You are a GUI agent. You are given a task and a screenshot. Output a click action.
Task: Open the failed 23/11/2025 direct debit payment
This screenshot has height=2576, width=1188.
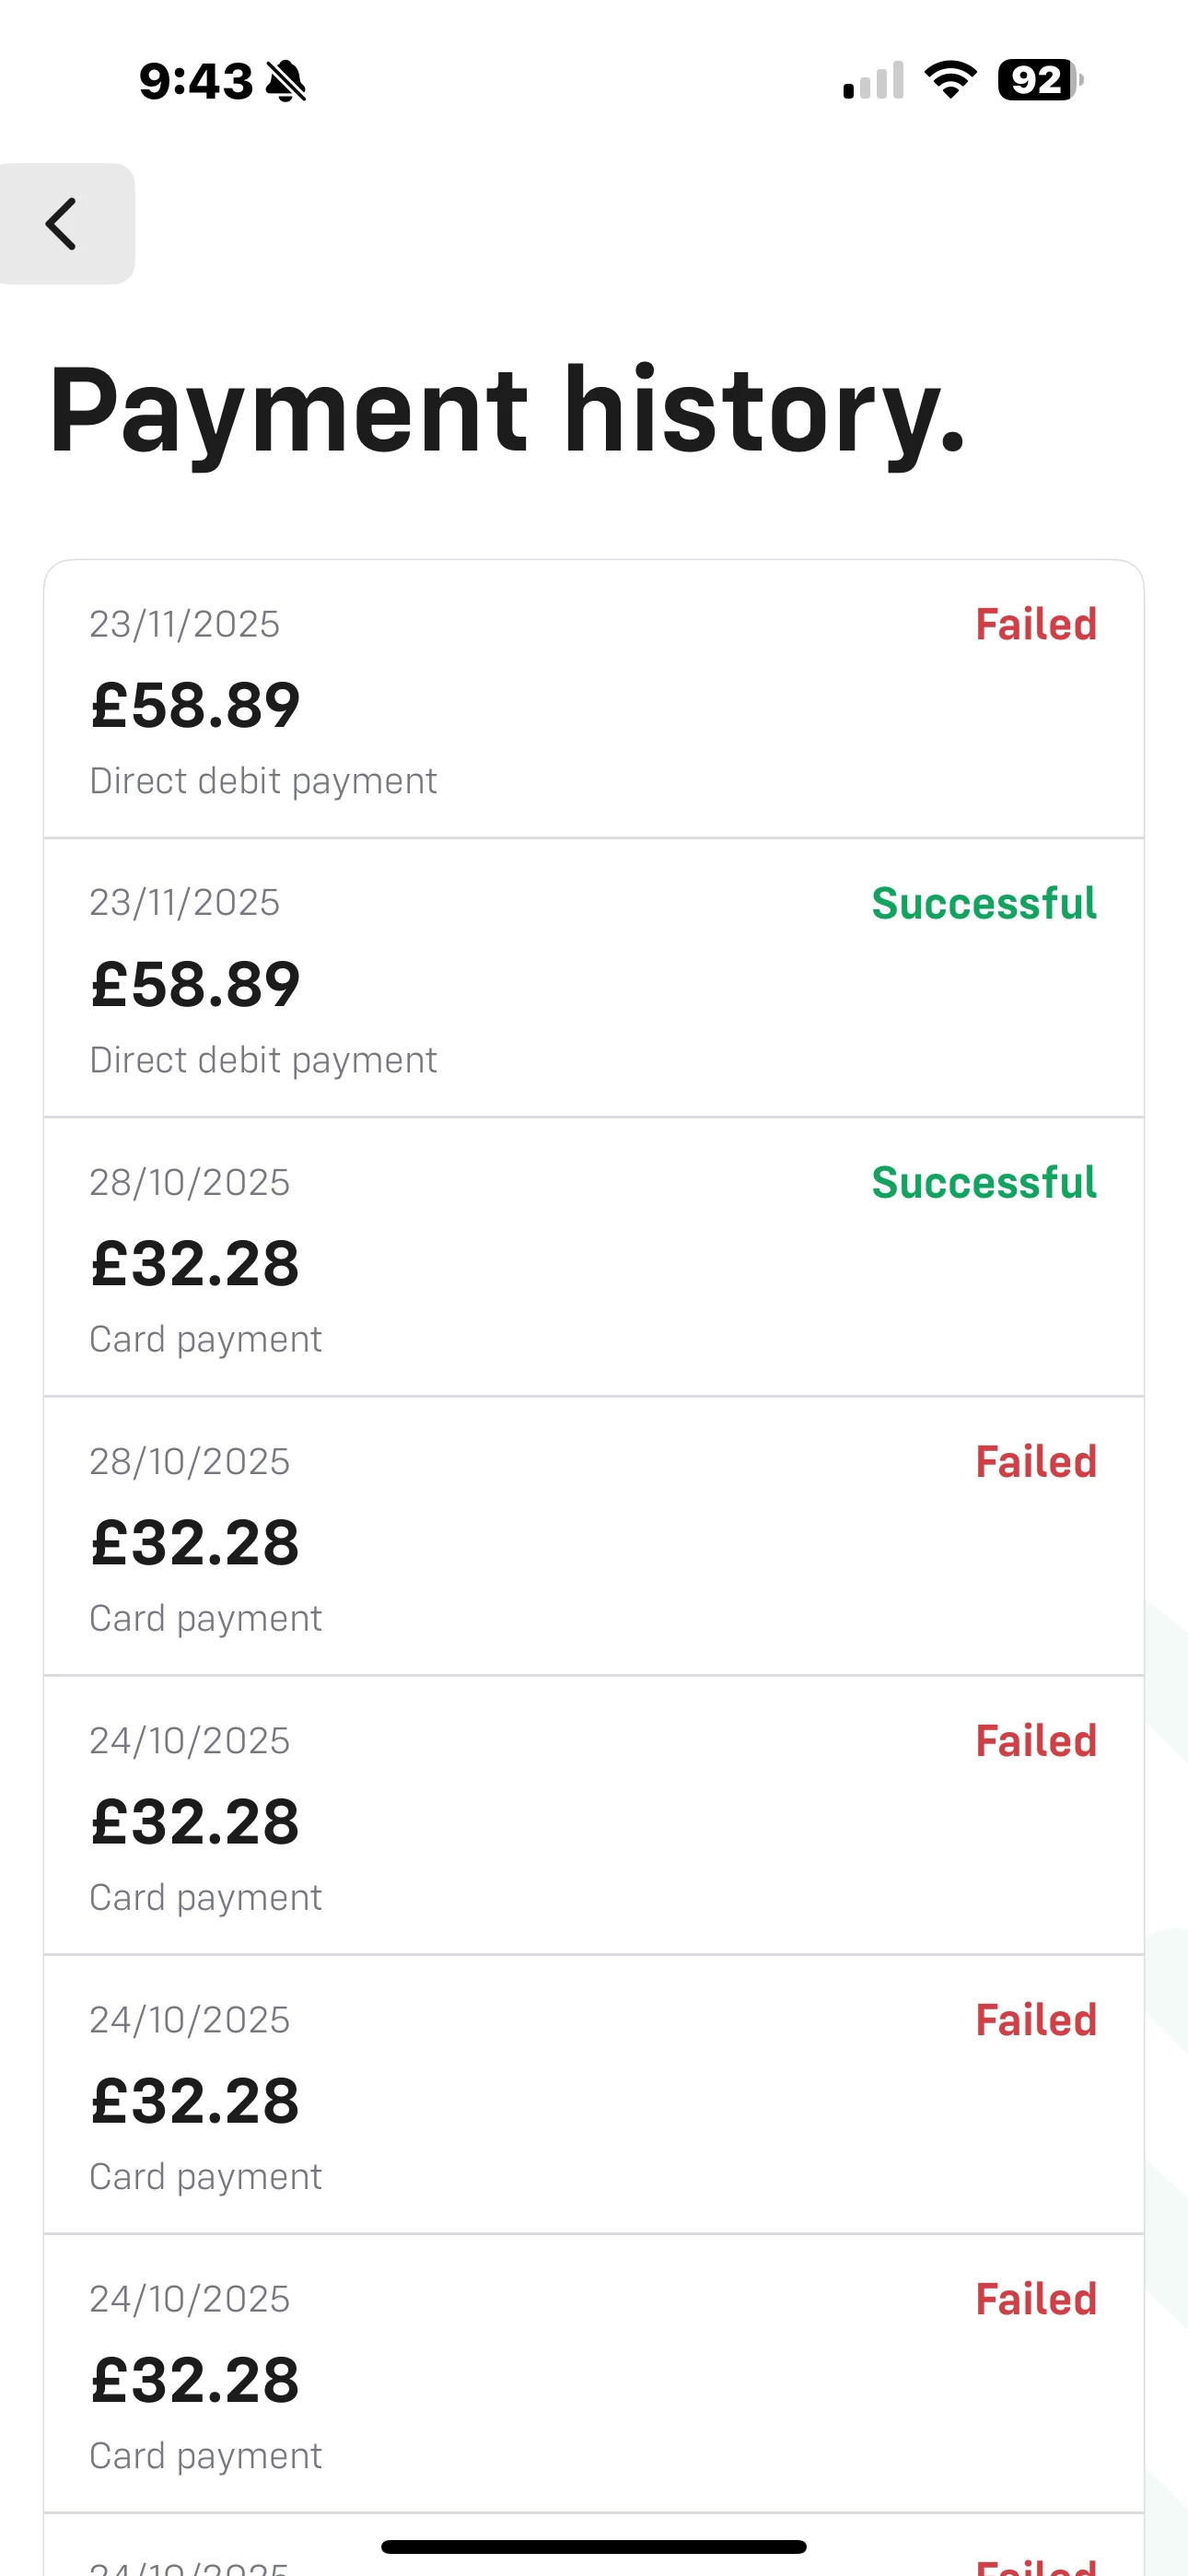594,699
